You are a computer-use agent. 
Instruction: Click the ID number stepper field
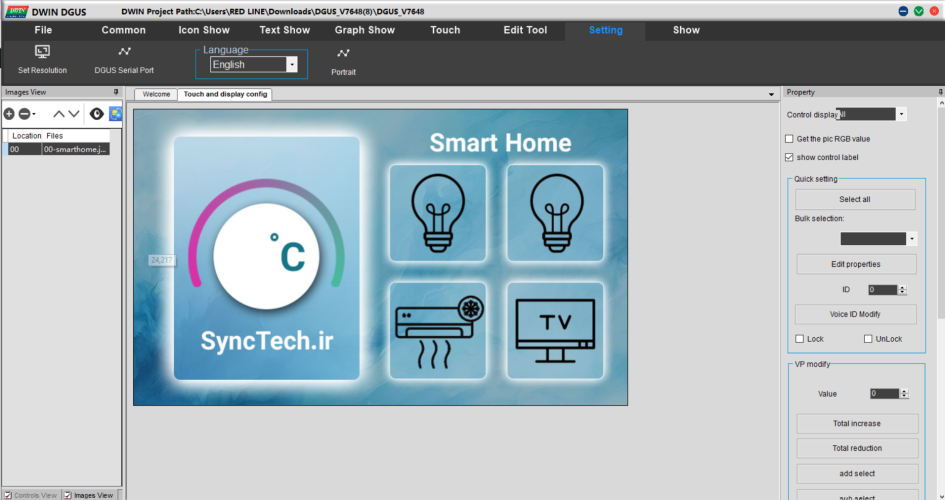[x=882, y=289]
